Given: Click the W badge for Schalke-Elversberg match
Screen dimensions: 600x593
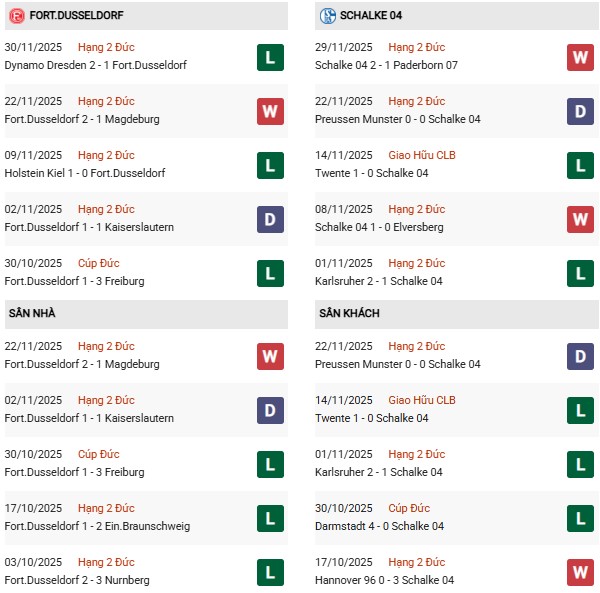Looking at the screenshot, I should (x=580, y=219).
